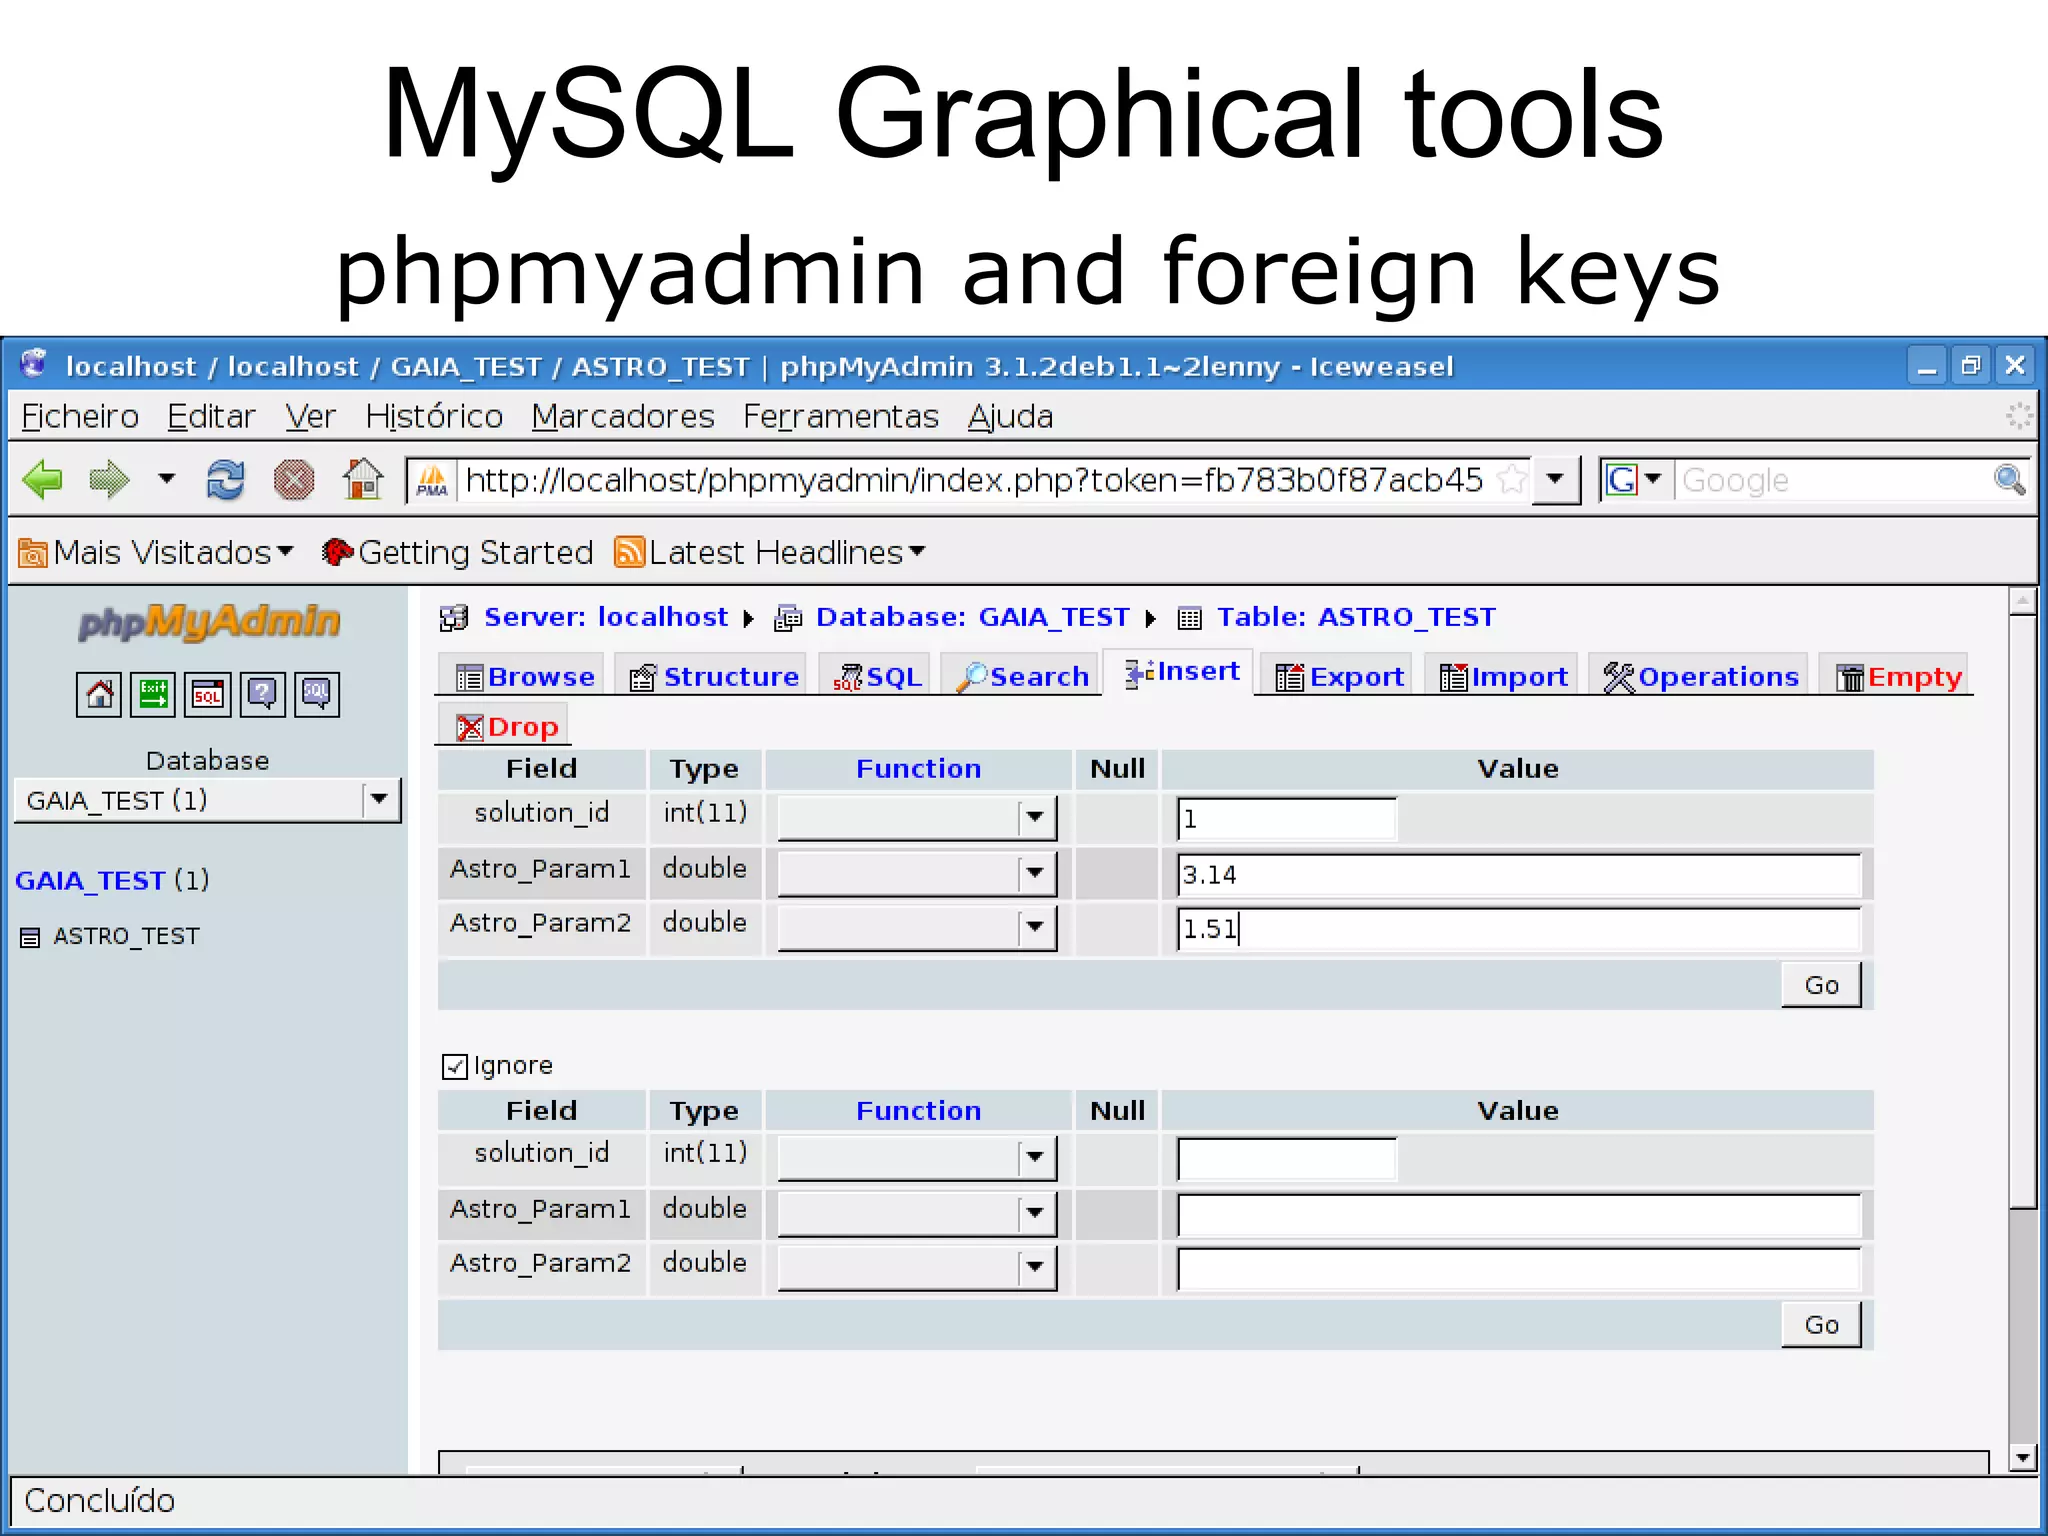Open Function dropdown for first Astro_Param1 row
The image size is (2048, 1536).
click(x=917, y=874)
